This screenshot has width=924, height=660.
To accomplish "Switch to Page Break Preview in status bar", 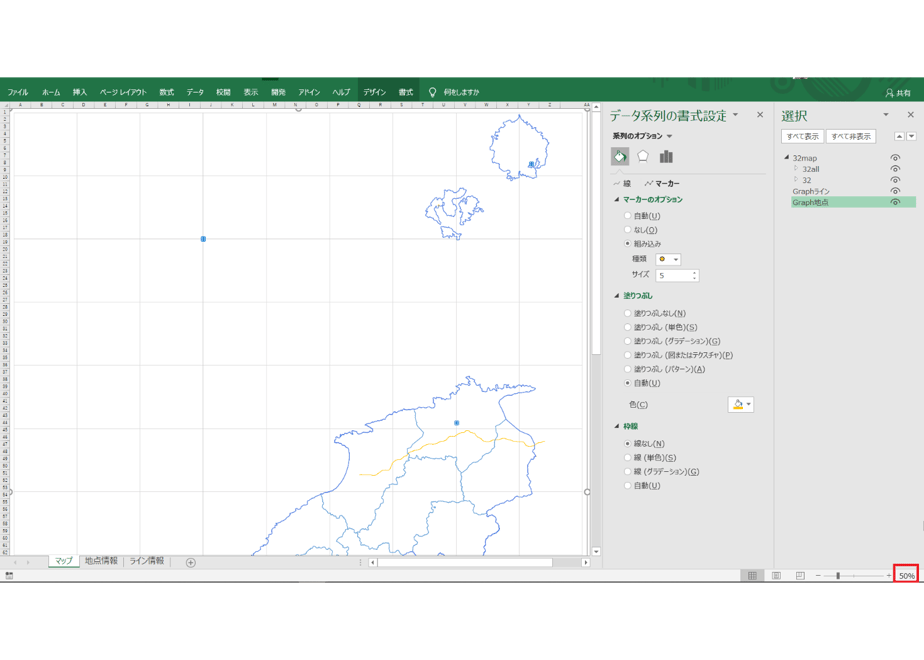I will pos(800,576).
